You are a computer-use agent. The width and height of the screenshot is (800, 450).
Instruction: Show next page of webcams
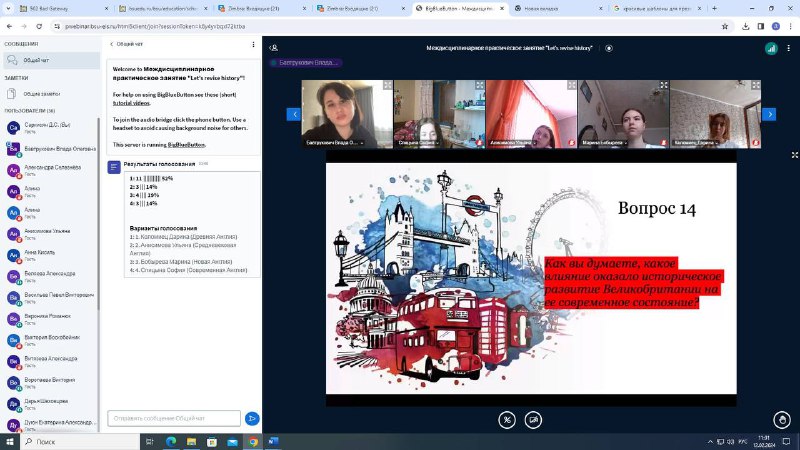(x=769, y=114)
